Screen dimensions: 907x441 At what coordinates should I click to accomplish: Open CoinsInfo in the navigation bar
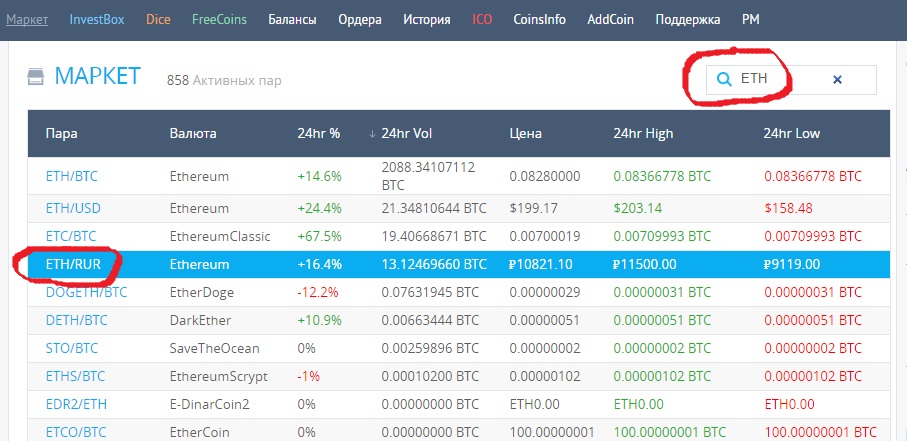pos(540,20)
